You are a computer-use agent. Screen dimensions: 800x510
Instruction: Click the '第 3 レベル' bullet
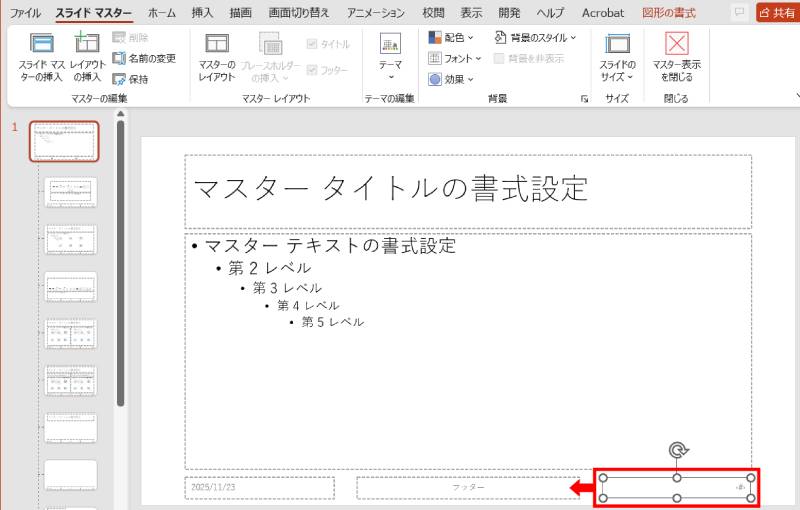[x=287, y=288]
